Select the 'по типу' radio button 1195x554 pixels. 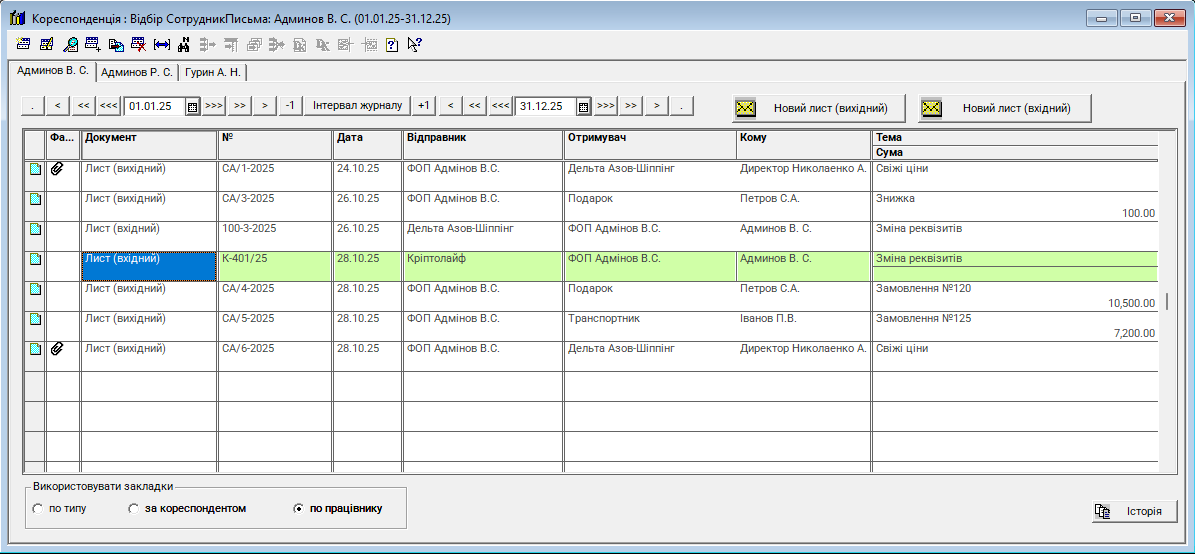(38, 509)
